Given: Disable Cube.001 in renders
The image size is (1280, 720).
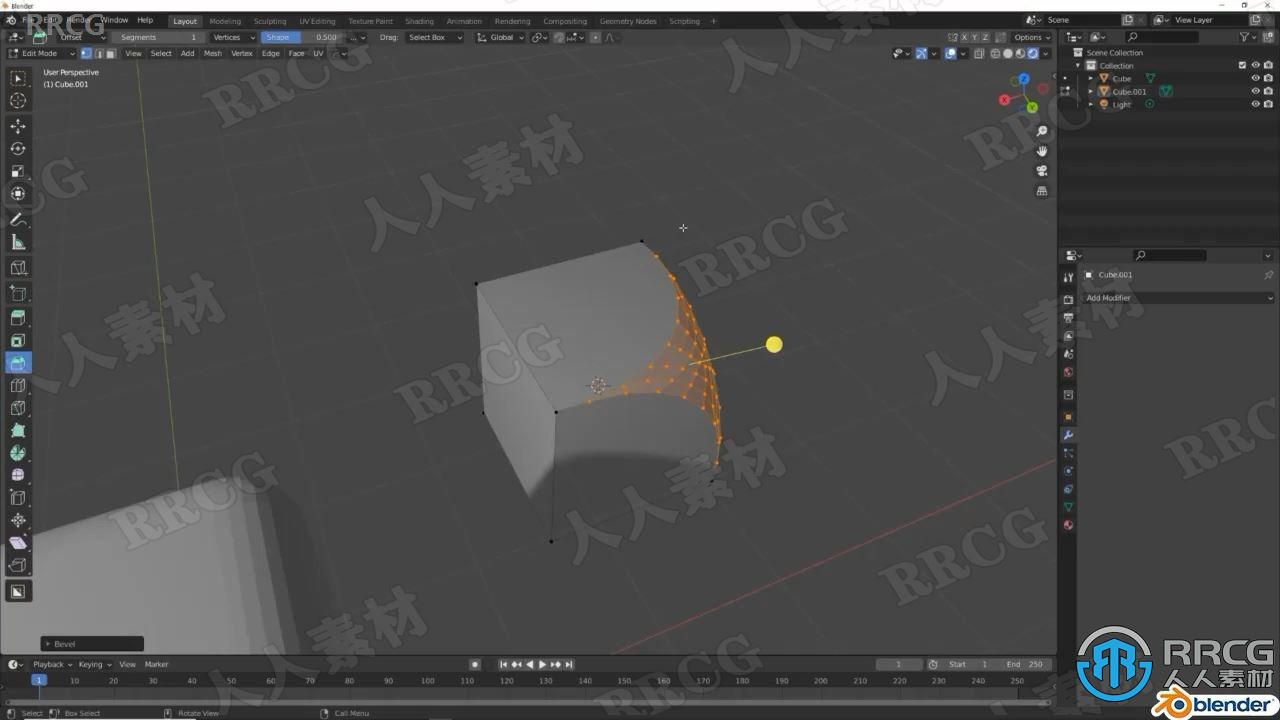Looking at the screenshot, I should (1268, 91).
